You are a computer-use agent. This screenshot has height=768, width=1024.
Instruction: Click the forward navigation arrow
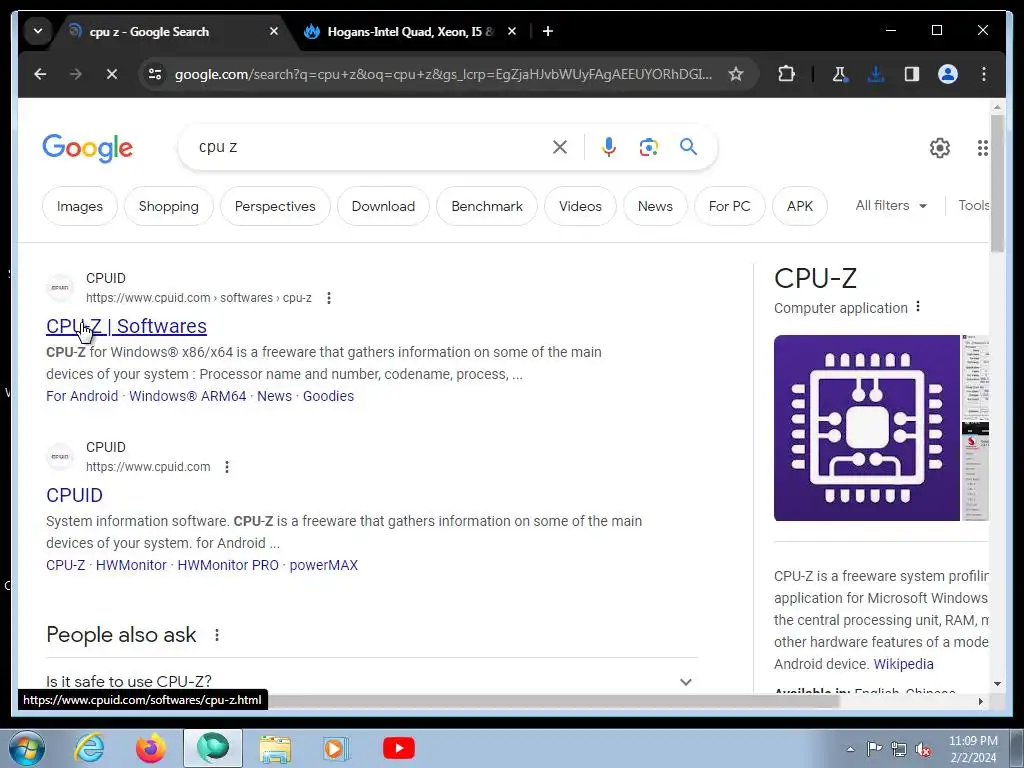(76, 74)
